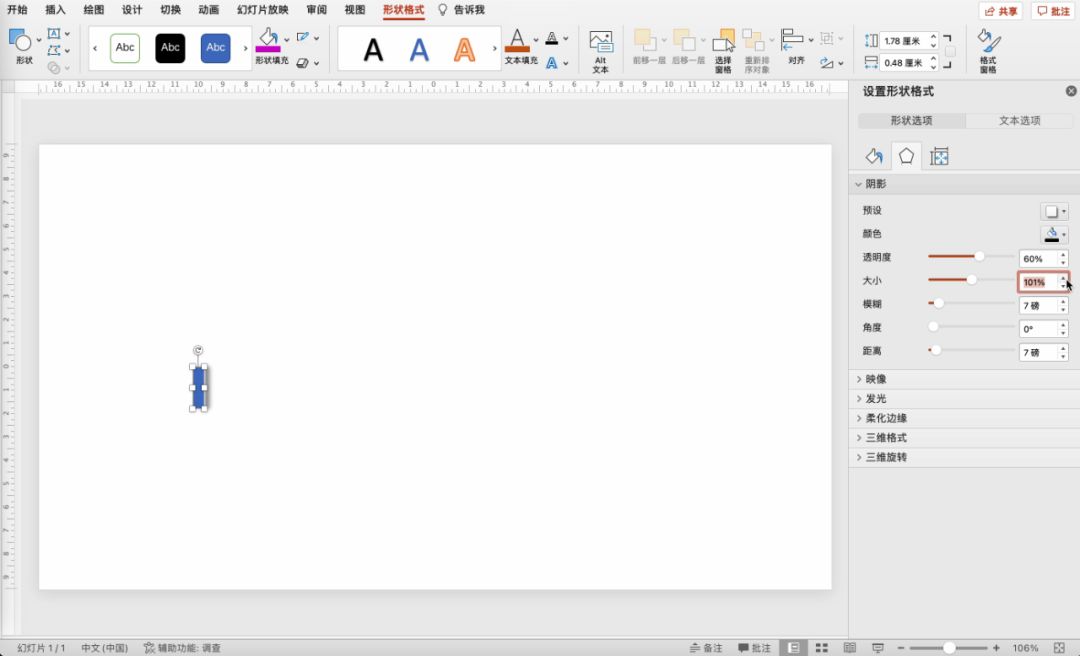1080x656 pixels.
Task: Open the 选择窗格 selection pane
Action: coord(723,51)
